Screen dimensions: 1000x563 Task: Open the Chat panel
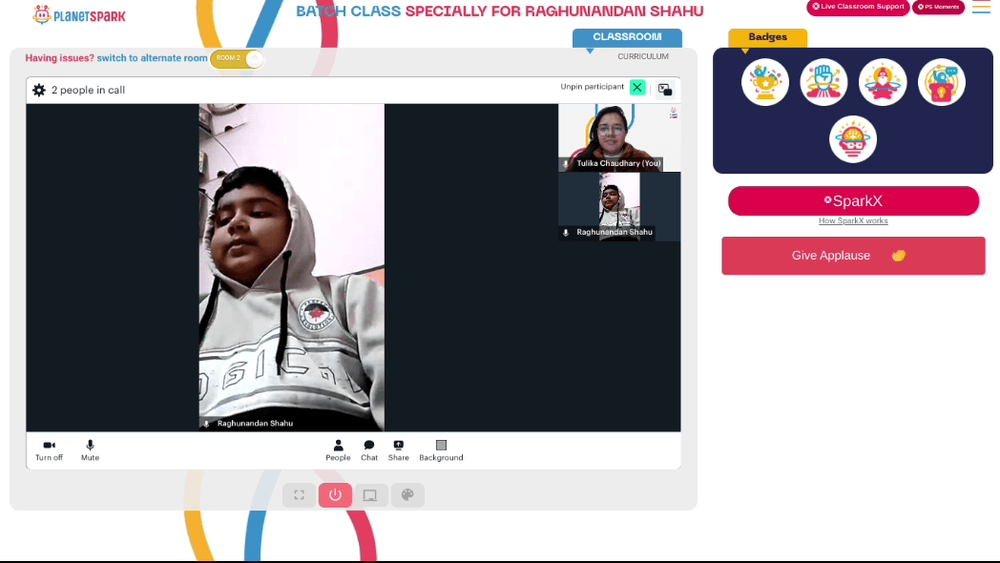coord(369,450)
